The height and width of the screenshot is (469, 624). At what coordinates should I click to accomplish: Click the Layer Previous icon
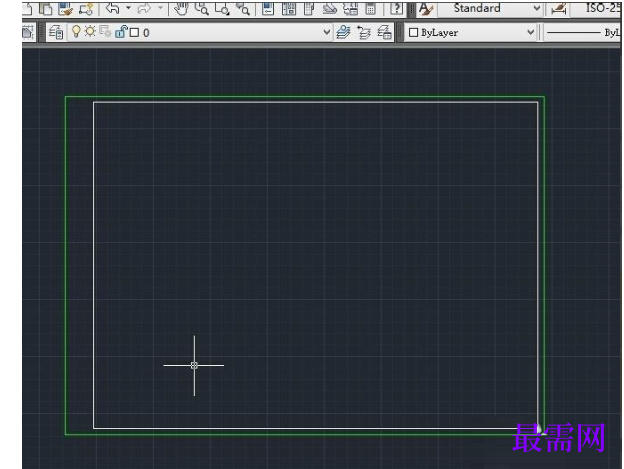(364, 33)
